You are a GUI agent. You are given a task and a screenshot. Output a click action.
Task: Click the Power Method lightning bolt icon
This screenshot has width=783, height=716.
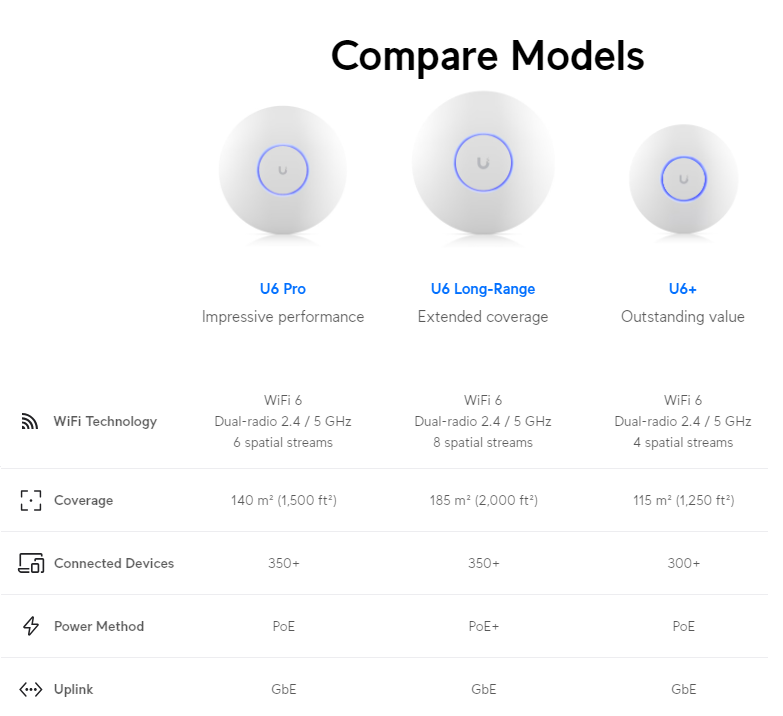coord(31,626)
